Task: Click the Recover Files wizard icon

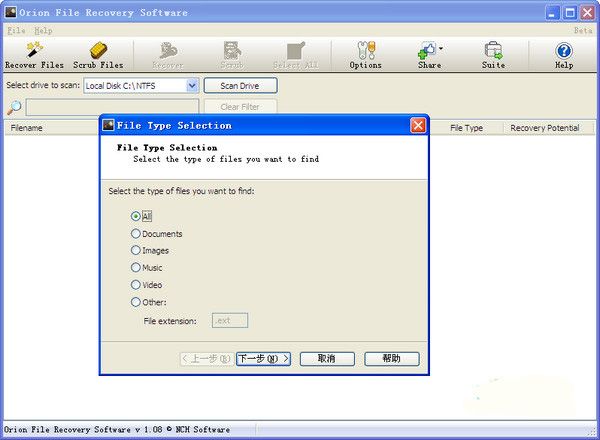Action: click(x=34, y=50)
